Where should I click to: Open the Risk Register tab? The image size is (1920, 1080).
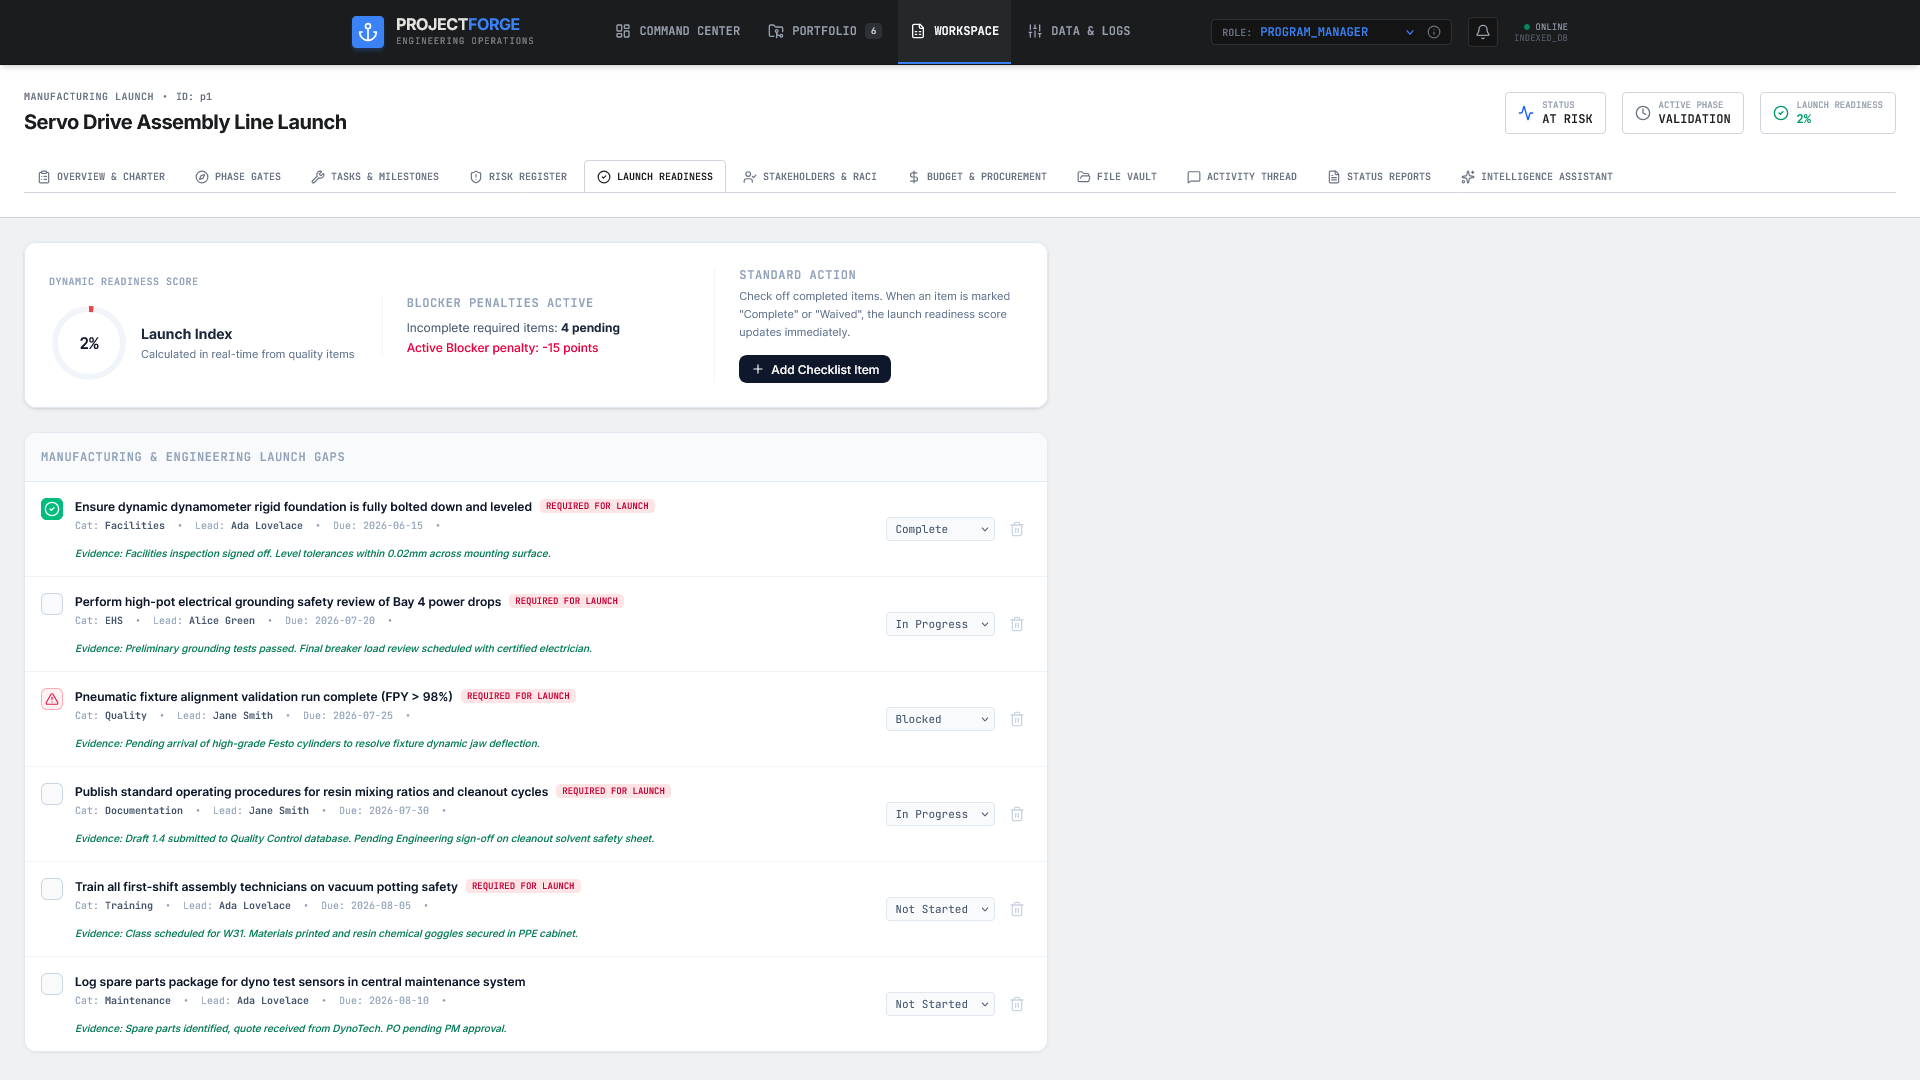point(518,177)
